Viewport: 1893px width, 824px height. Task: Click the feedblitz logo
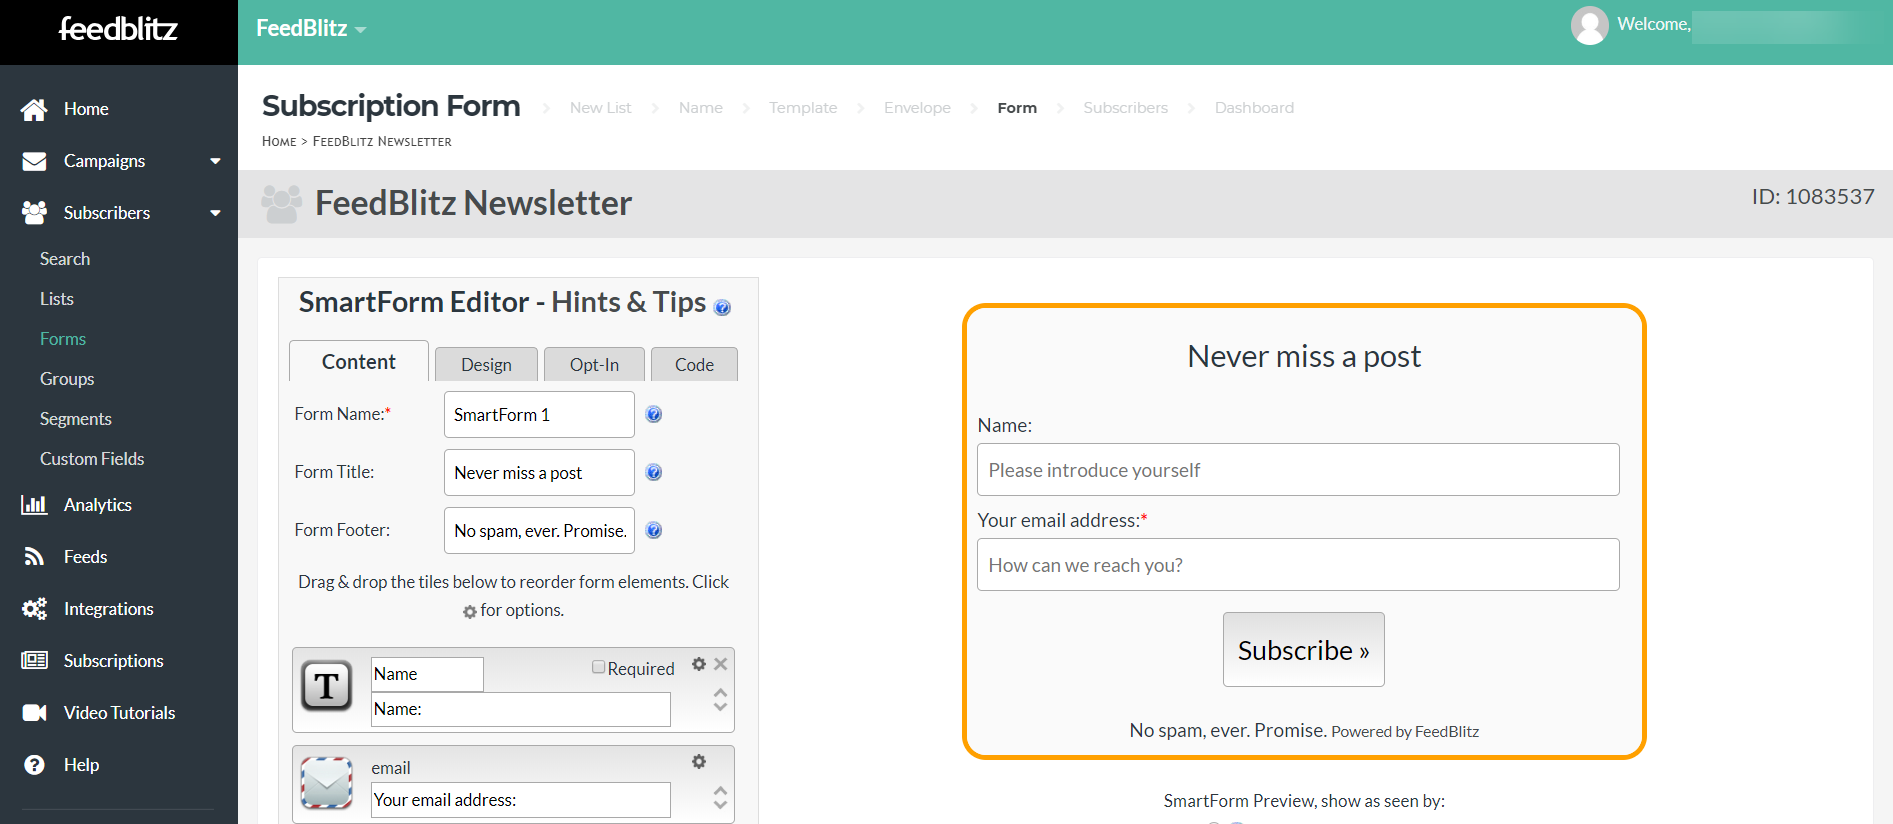click(x=118, y=29)
